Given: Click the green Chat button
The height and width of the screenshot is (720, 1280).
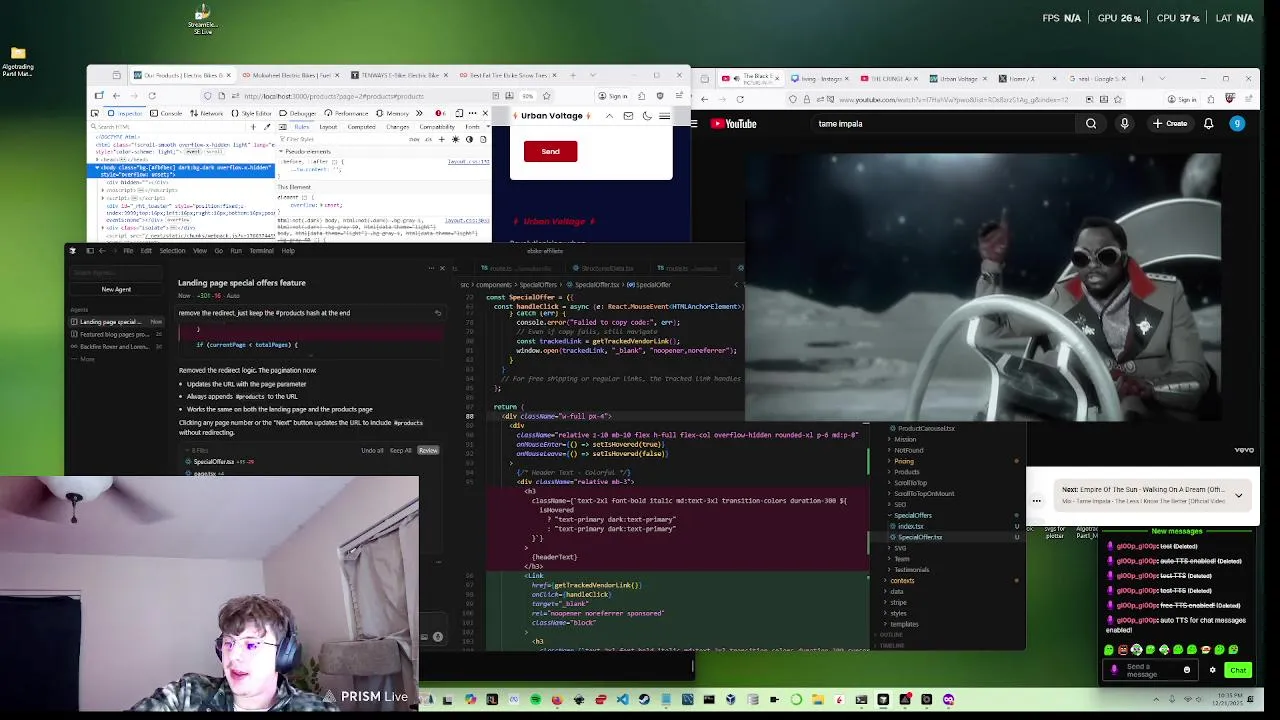Looking at the screenshot, I should coord(1238,670).
